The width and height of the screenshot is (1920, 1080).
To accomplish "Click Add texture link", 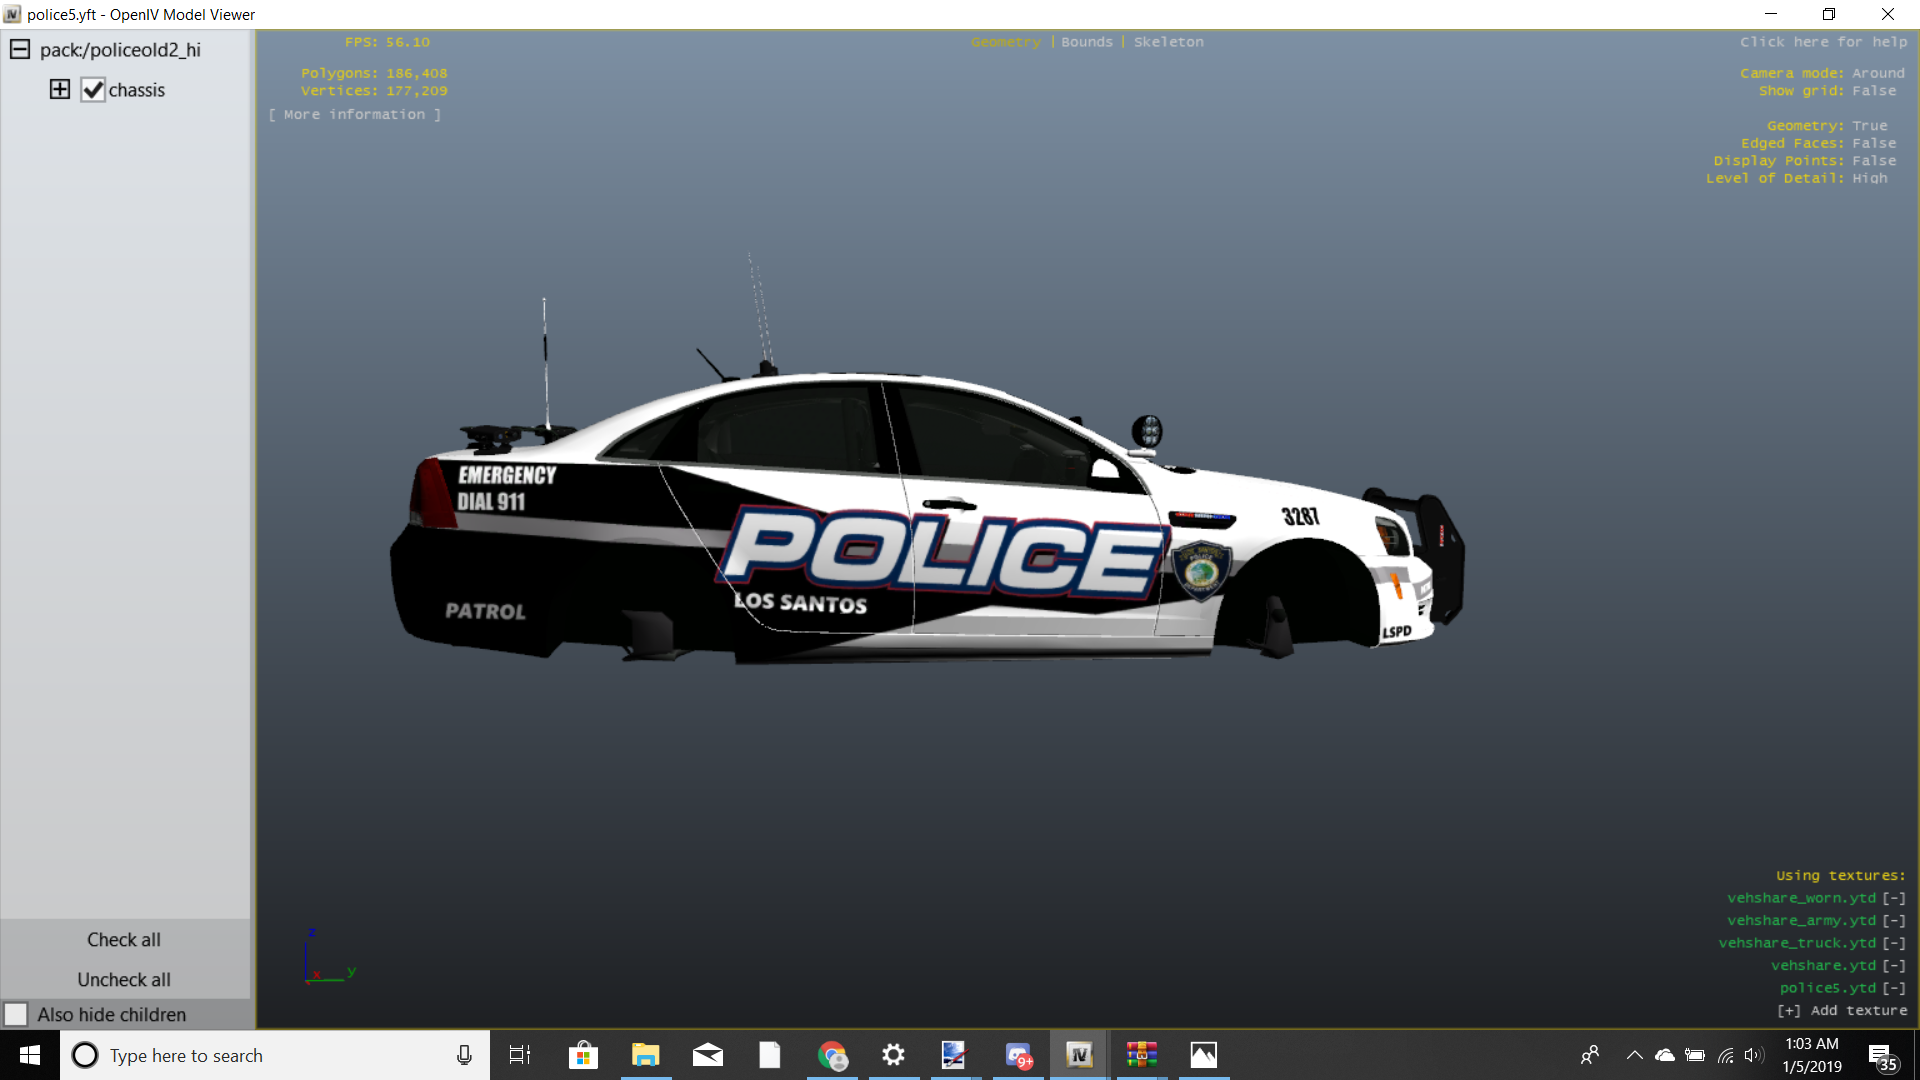I will (x=1842, y=1011).
